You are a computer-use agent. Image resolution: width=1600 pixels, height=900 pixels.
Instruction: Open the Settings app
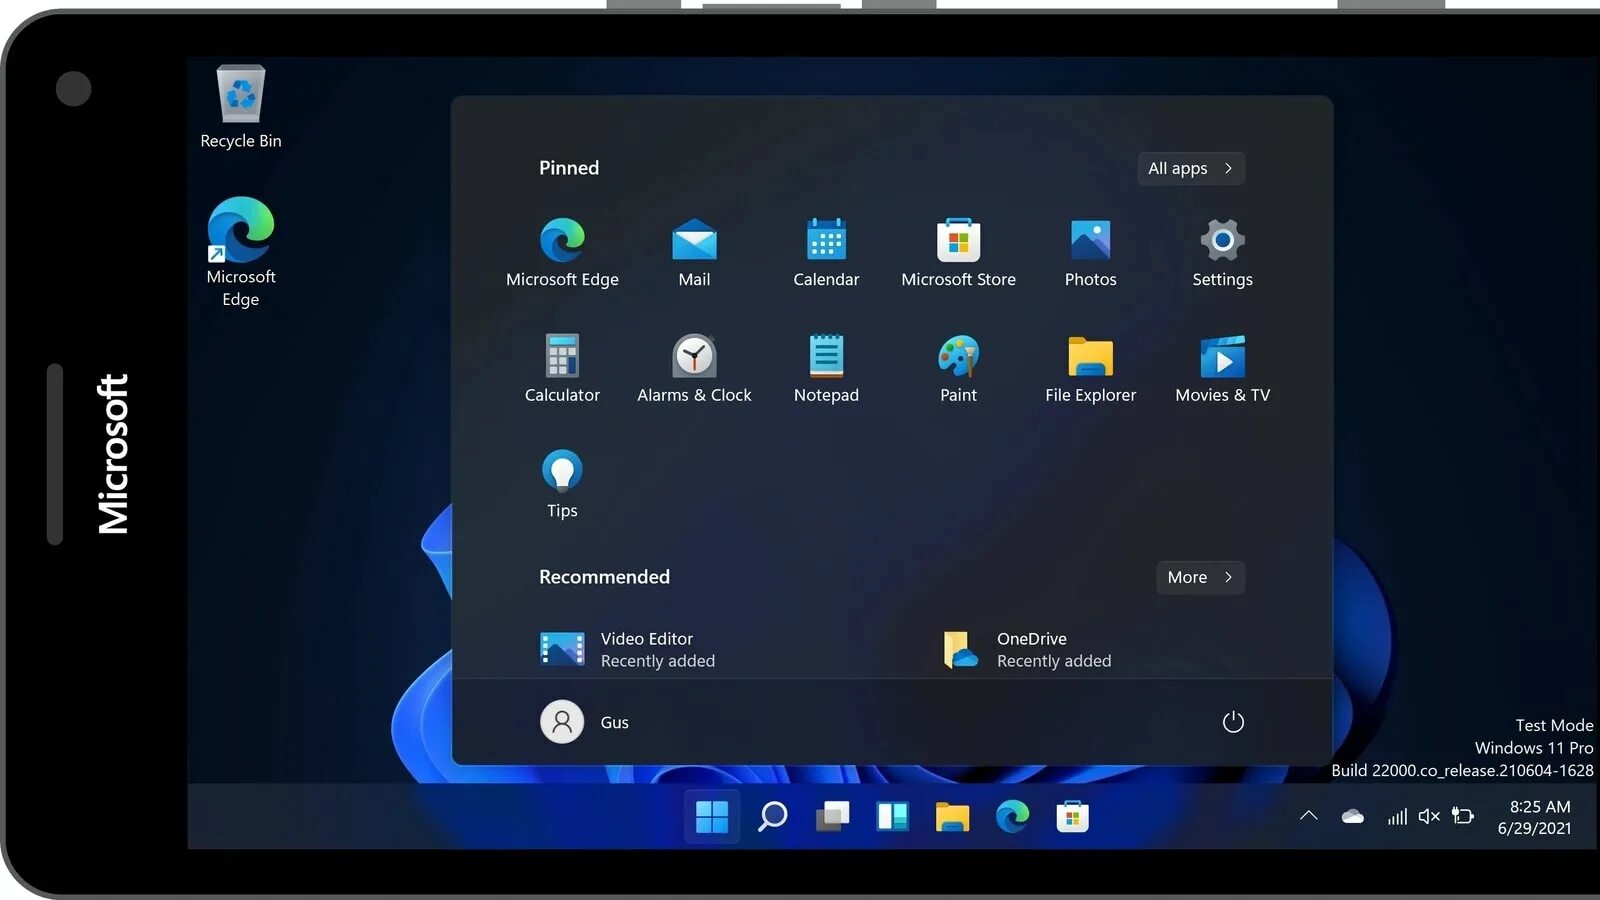click(1222, 253)
